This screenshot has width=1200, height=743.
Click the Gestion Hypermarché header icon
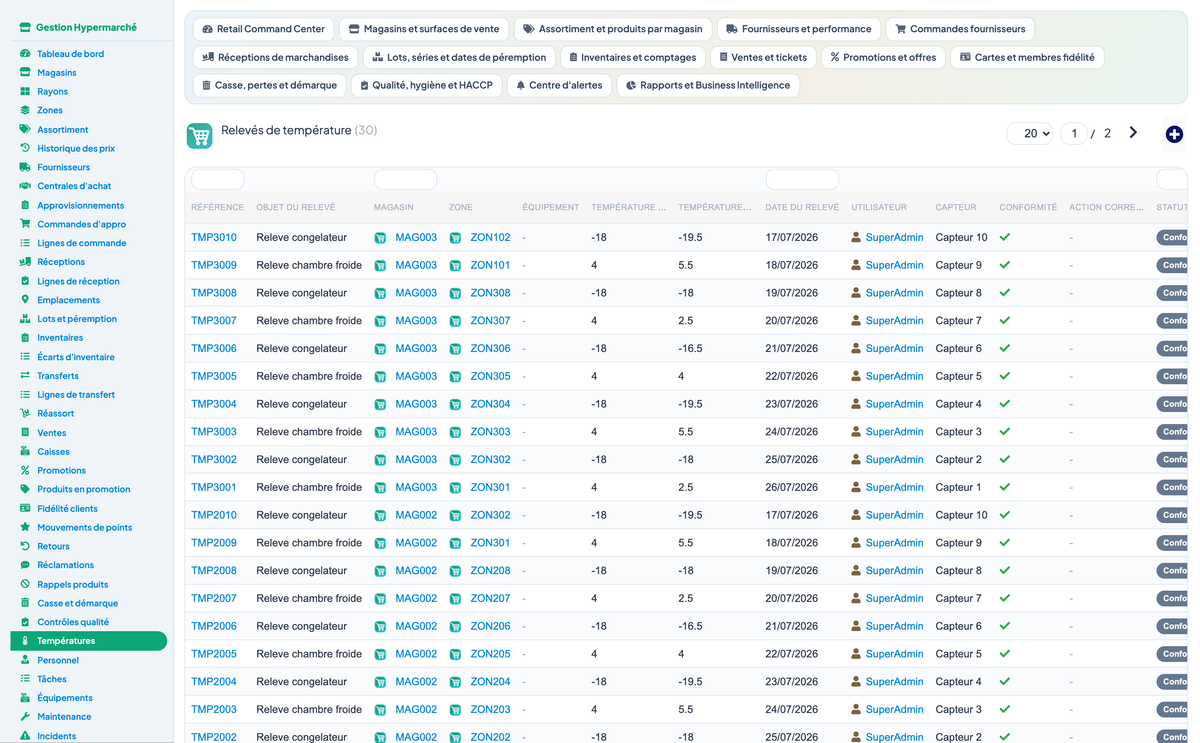click(x=26, y=28)
